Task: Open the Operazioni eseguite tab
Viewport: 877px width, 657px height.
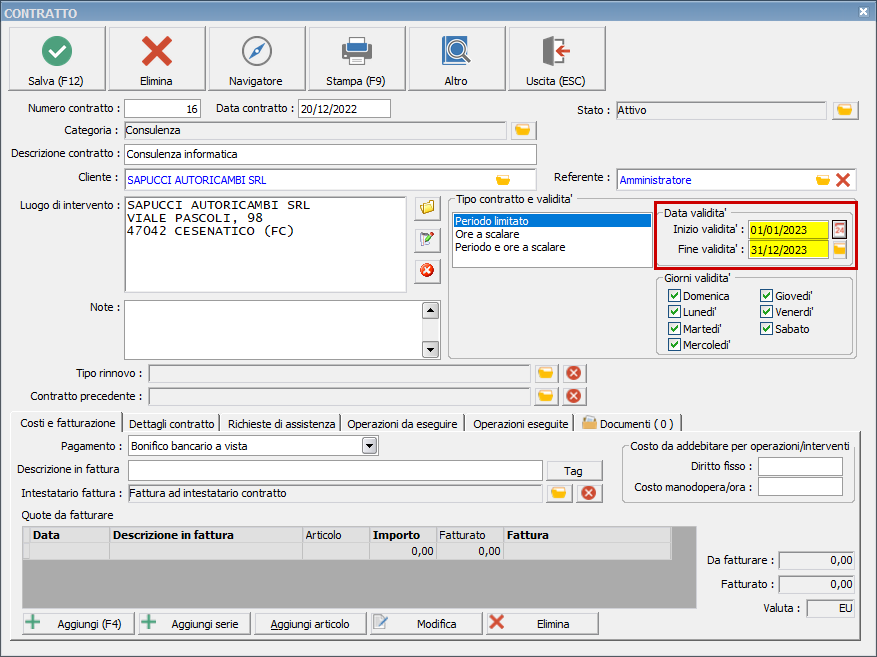Action: [x=521, y=424]
